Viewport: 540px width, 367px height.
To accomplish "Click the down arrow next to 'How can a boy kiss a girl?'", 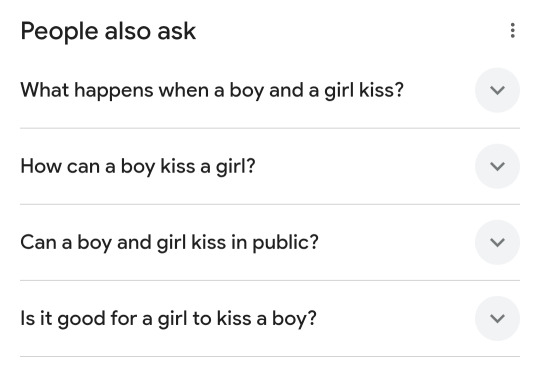I will [497, 166].
